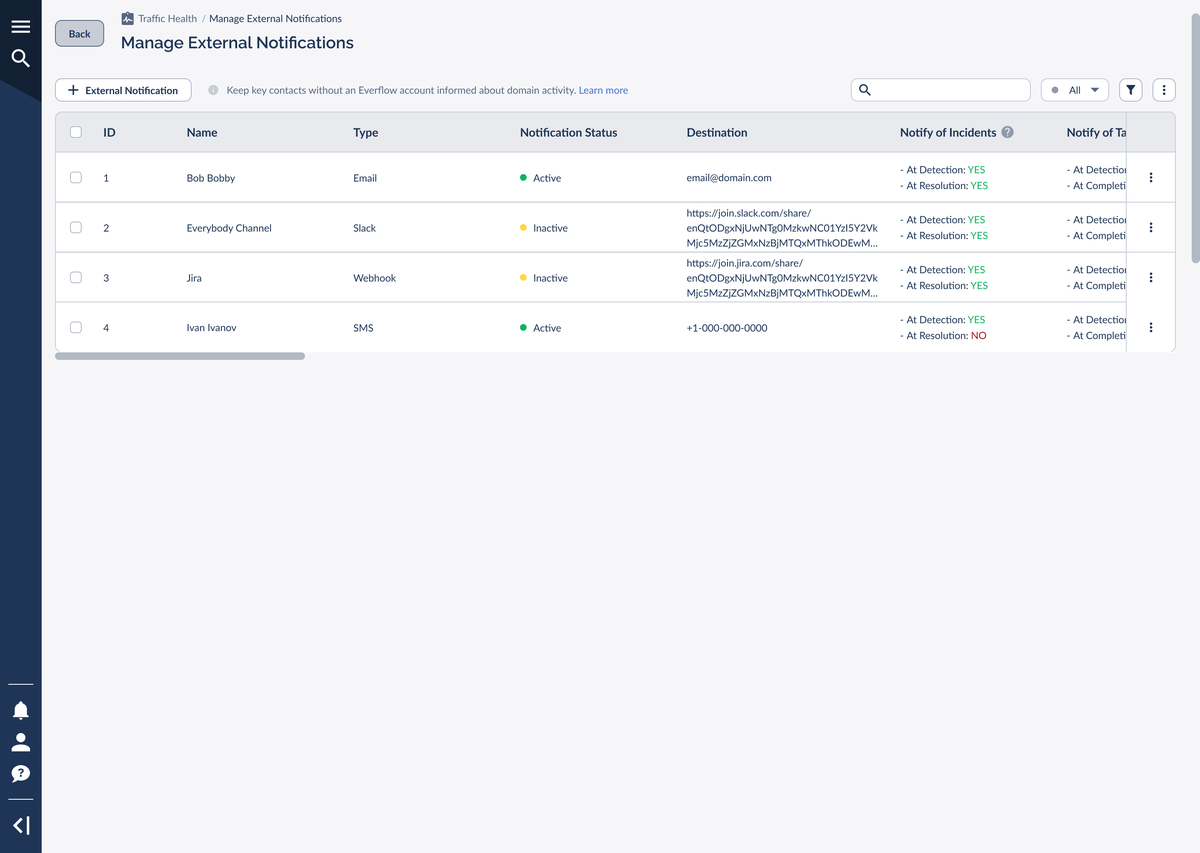Viewport: 1200px width, 853px height.
Task: Open the user profile icon
Action: click(20, 742)
